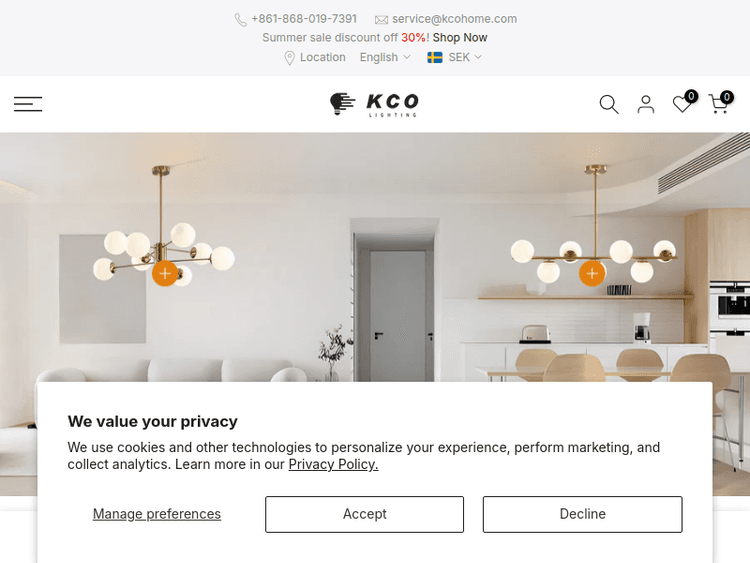Open Manage preferences for cookies
This screenshot has width=750, height=563.
(x=157, y=514)
